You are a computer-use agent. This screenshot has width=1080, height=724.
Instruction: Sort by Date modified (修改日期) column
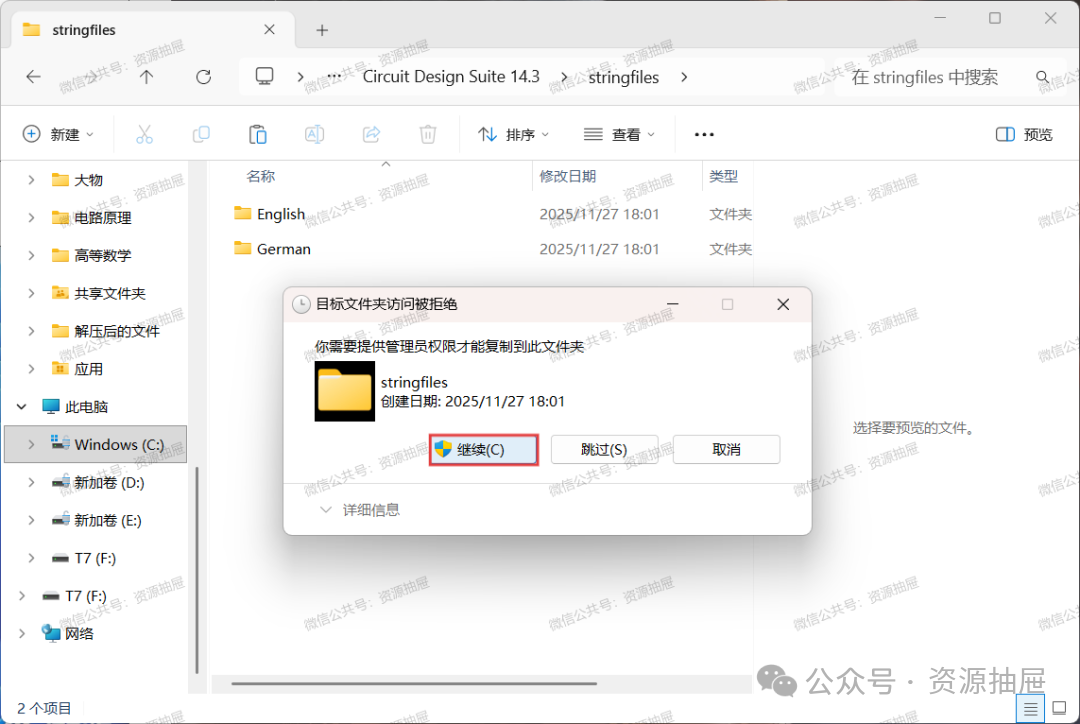[568, 176]
